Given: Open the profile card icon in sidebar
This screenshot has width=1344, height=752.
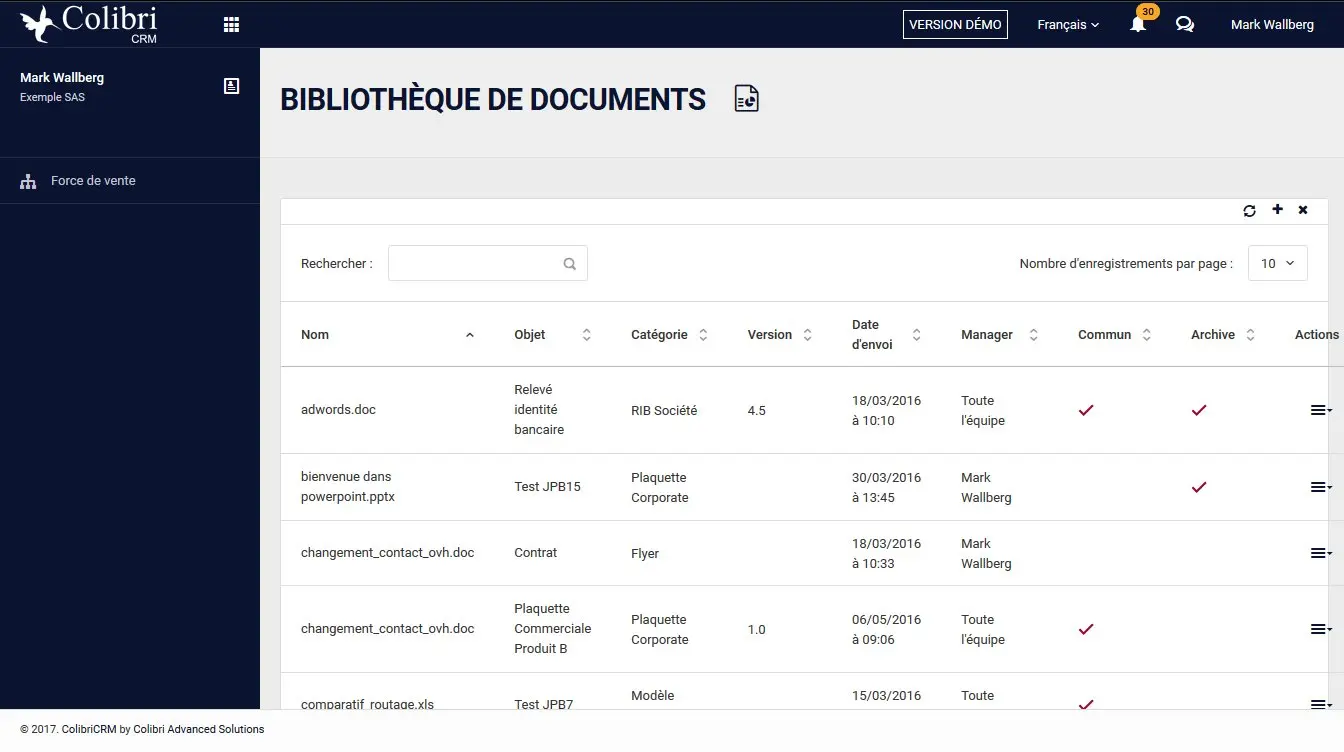Looking at the screenshot, I should (x=231, y=86).
